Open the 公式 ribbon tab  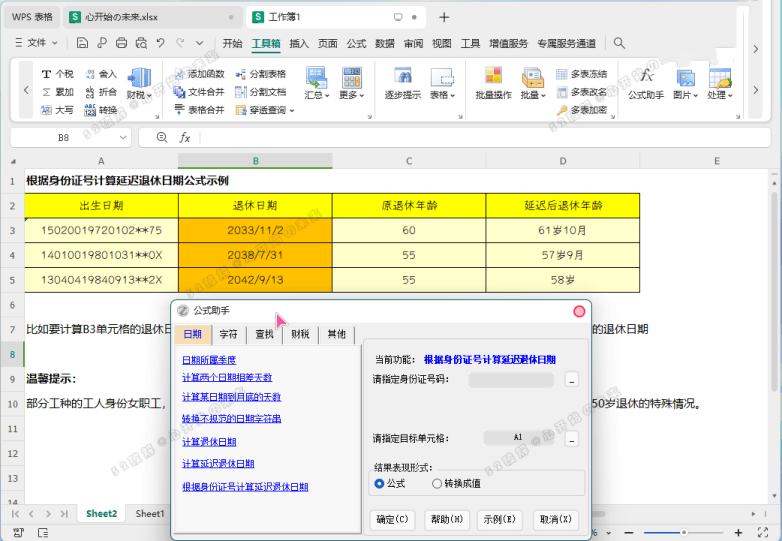[x=356, y=43]
